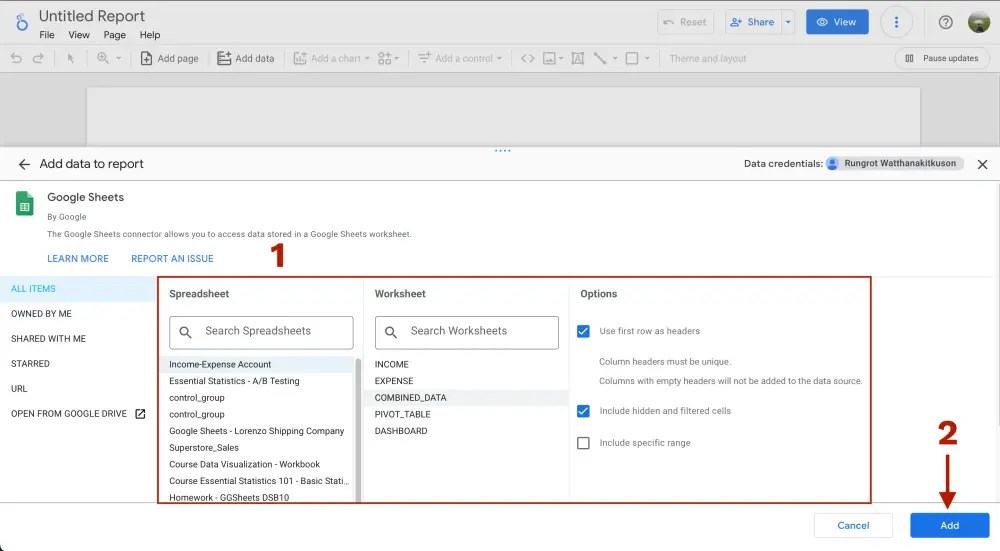Select the pointer selection mode tool
This screenshot has width=1000, height=551.
click(x=71, y=59)
